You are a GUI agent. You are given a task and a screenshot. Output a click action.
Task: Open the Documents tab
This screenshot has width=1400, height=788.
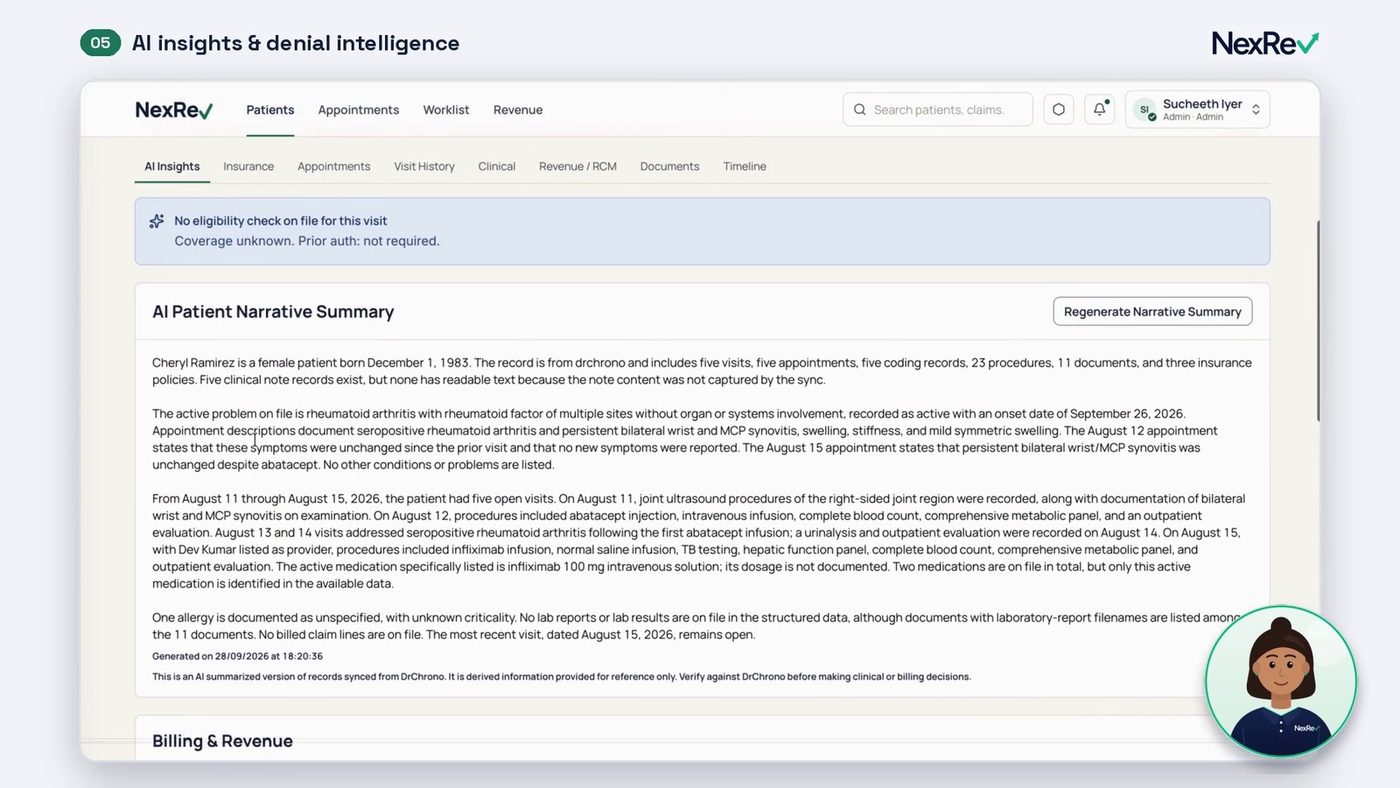(x=670, y=166)
